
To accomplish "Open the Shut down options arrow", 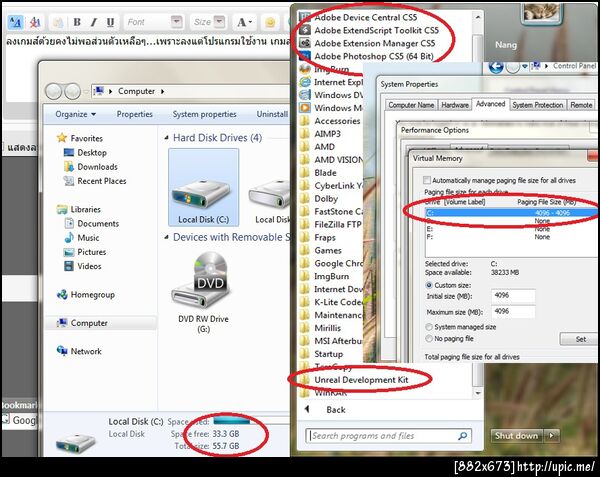I will pos(551,436).
